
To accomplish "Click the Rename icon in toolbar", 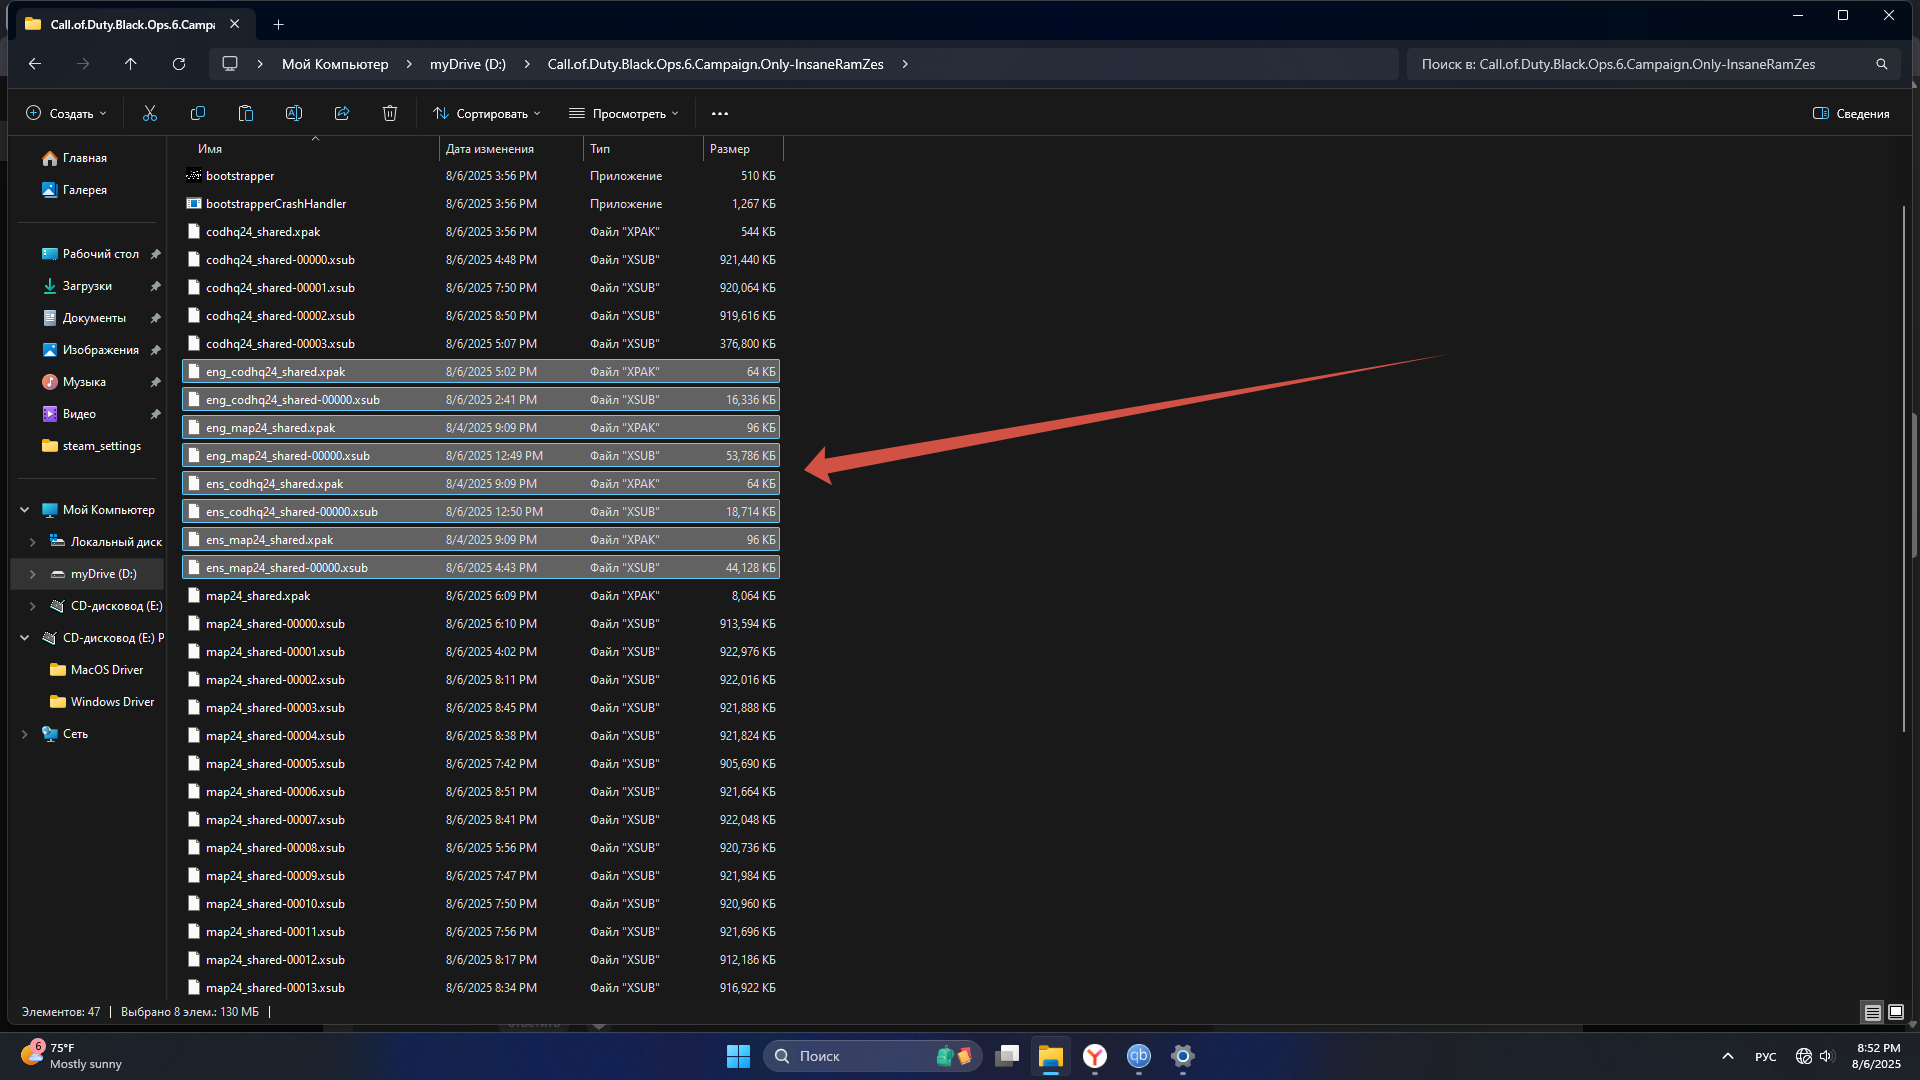I will click(x=294, y=114).
